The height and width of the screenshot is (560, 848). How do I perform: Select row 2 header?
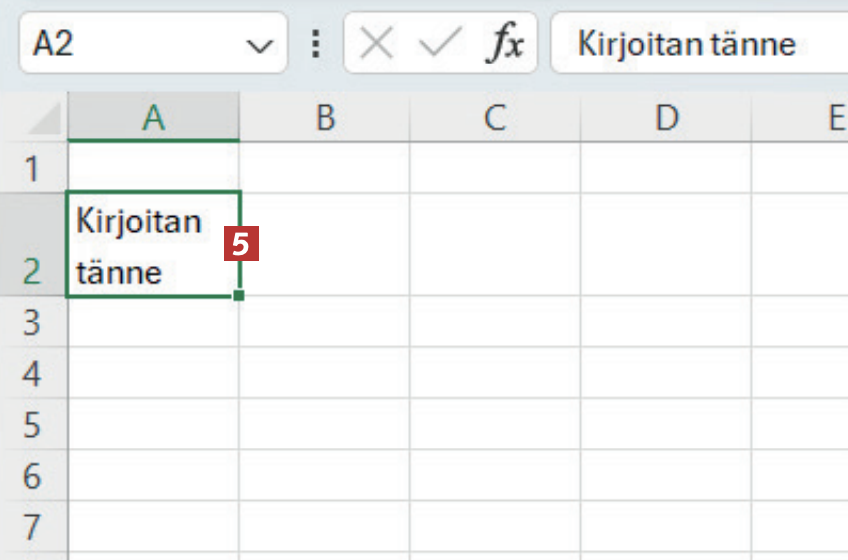33,245
